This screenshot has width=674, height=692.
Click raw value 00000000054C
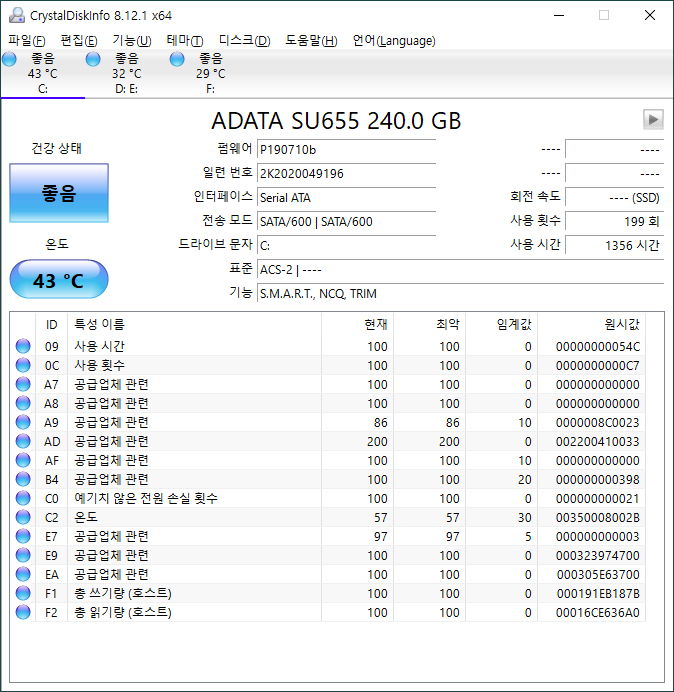tap(598, 346)
